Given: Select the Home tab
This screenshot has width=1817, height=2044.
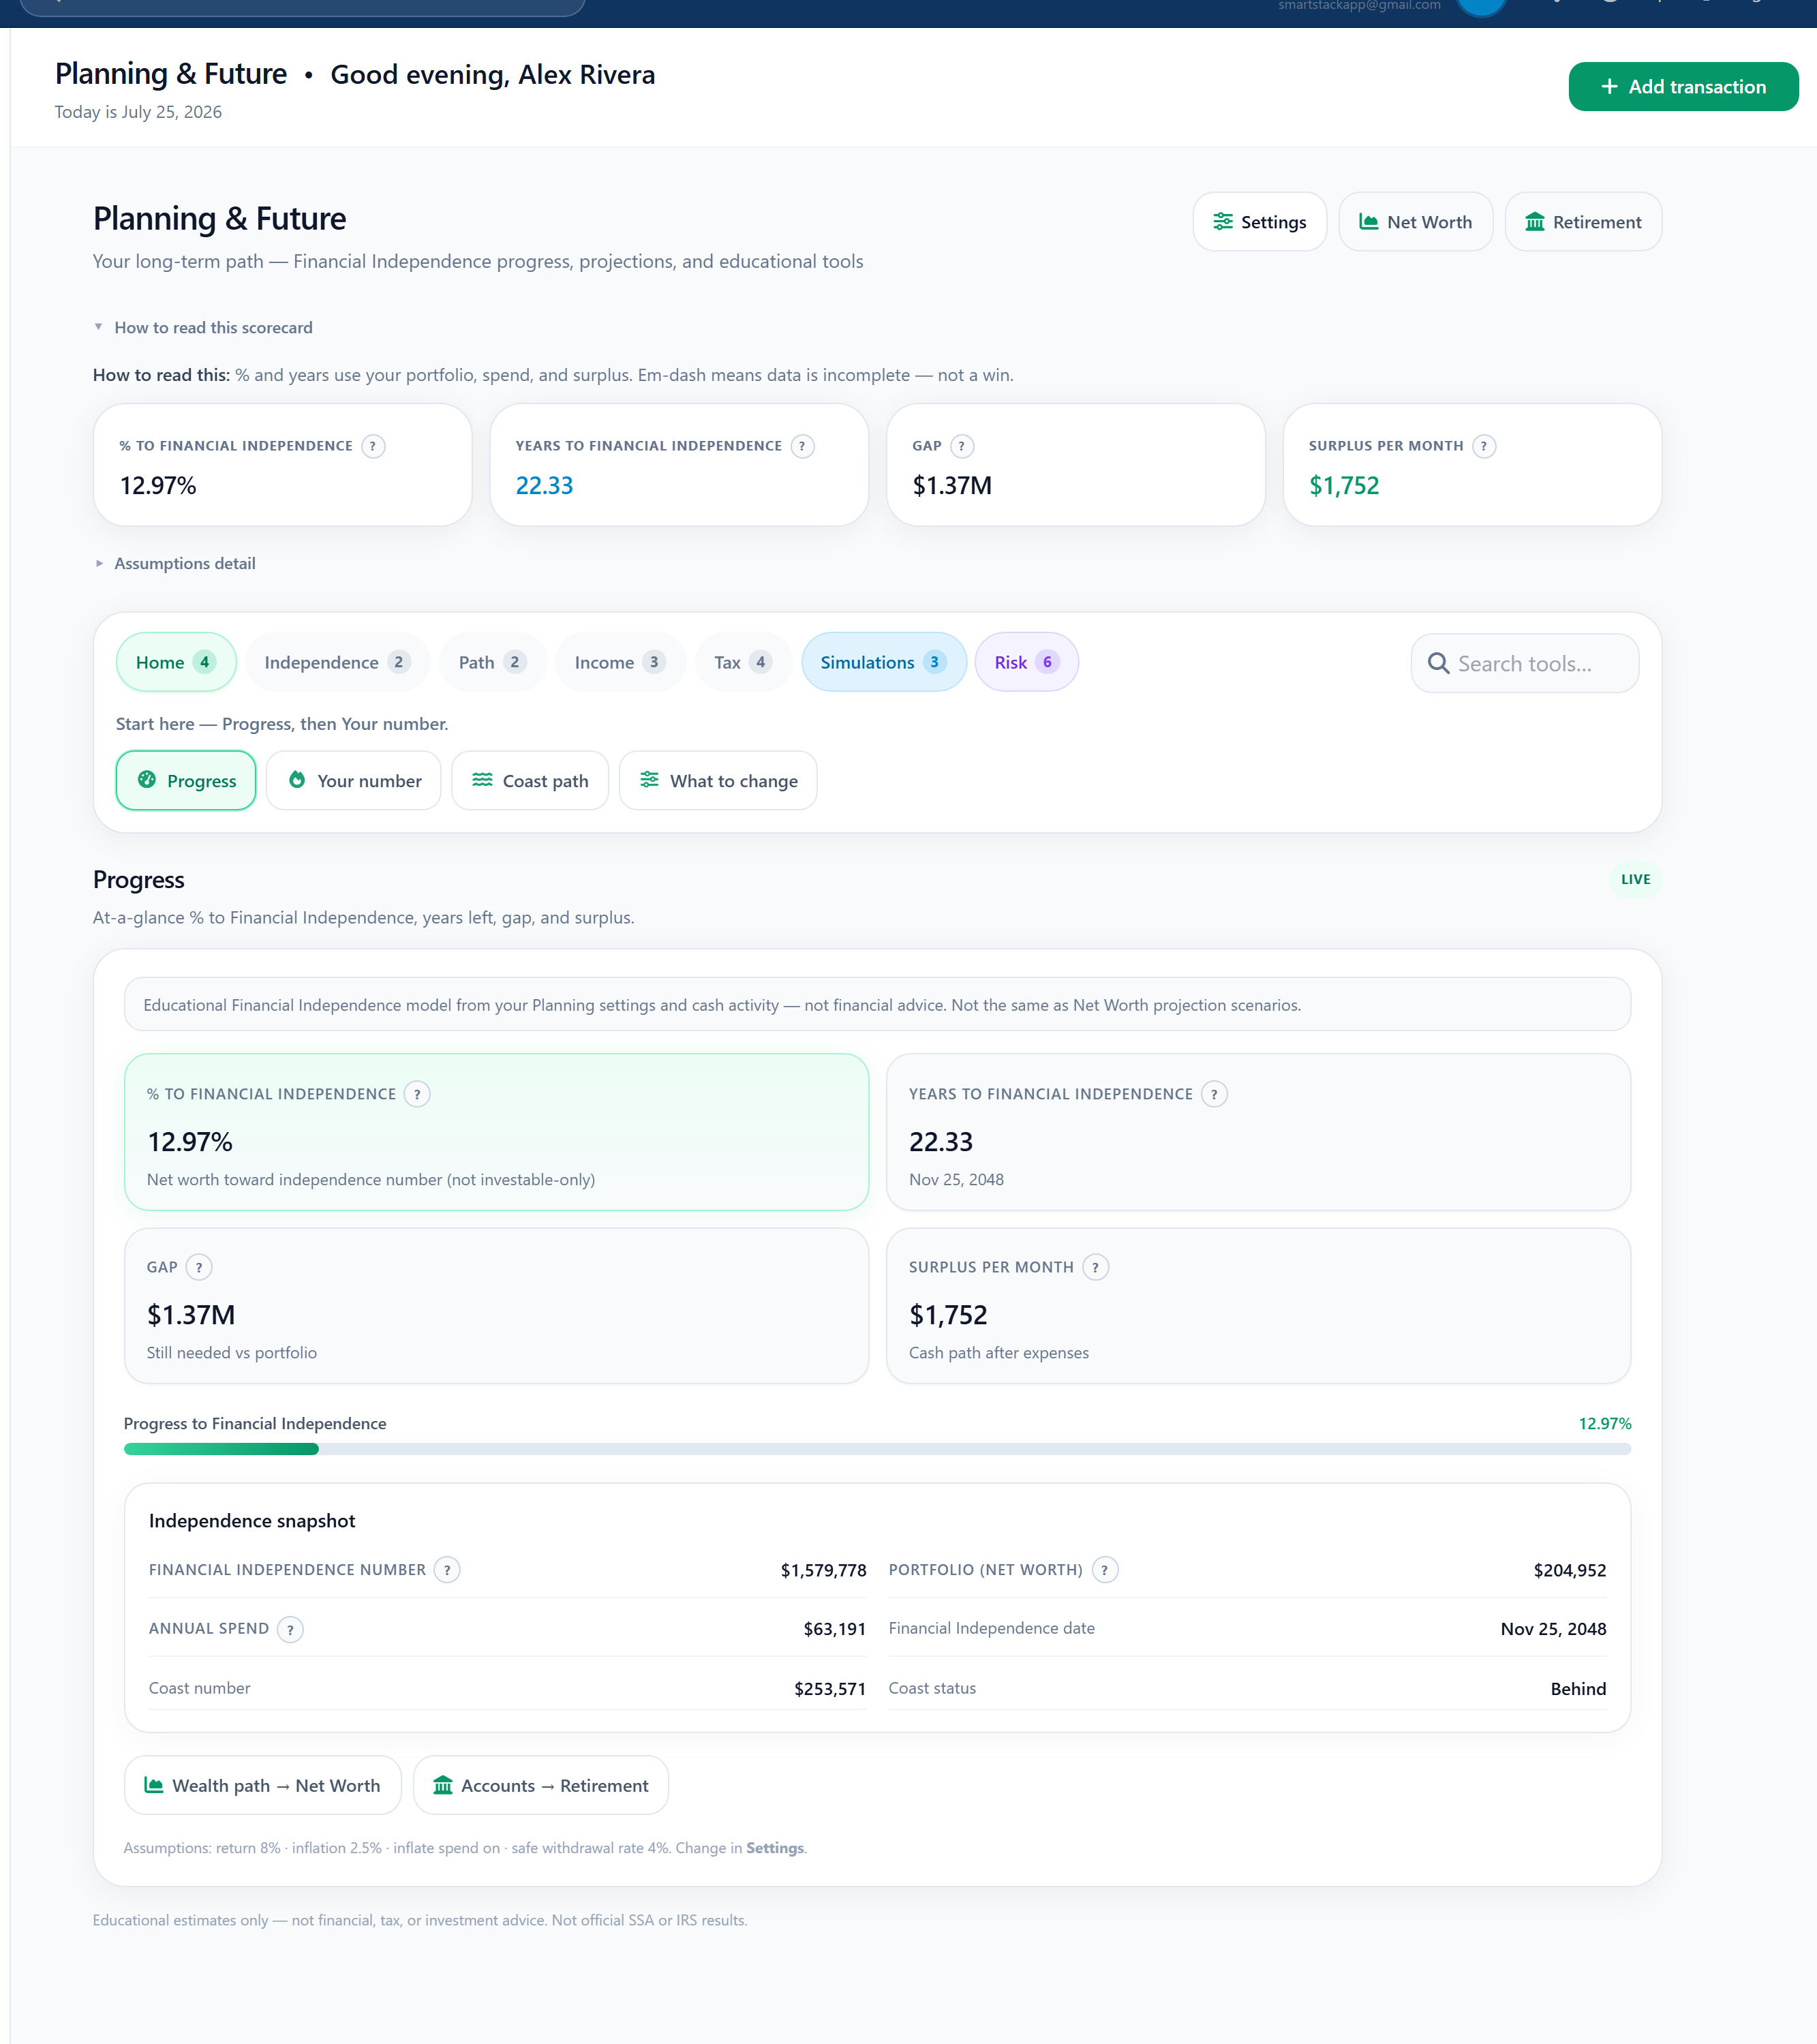Looking at the screenshot, I should pos(176,662).
